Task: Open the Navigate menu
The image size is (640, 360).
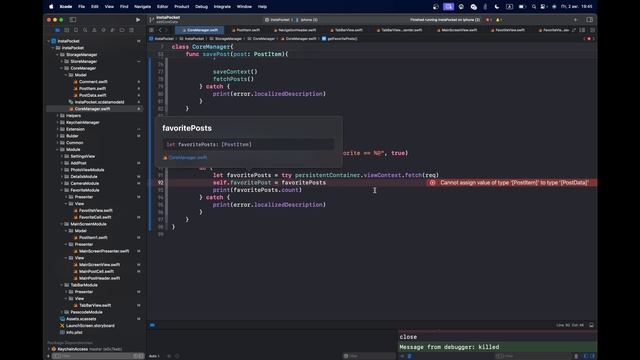Action: [x=142, y=7]
